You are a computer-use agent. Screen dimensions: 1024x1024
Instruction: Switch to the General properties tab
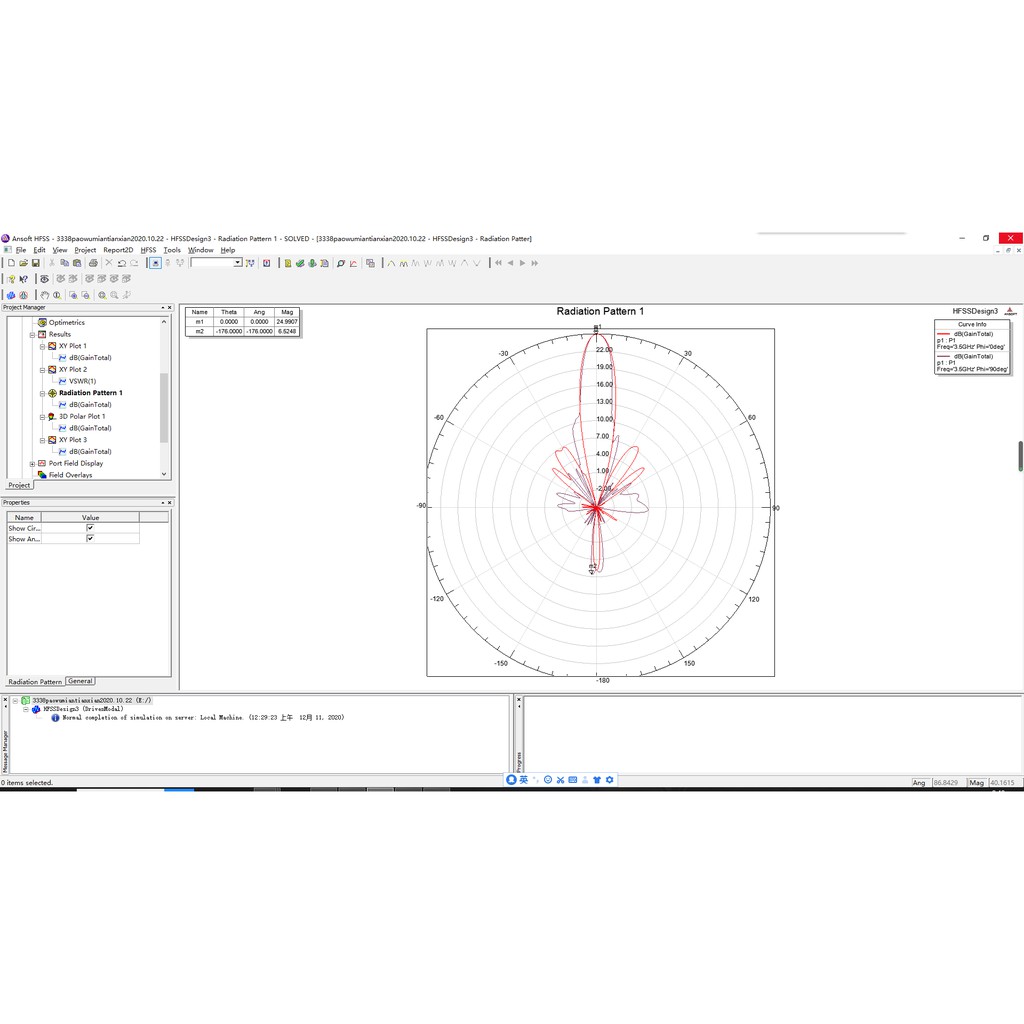click(80, 681)
